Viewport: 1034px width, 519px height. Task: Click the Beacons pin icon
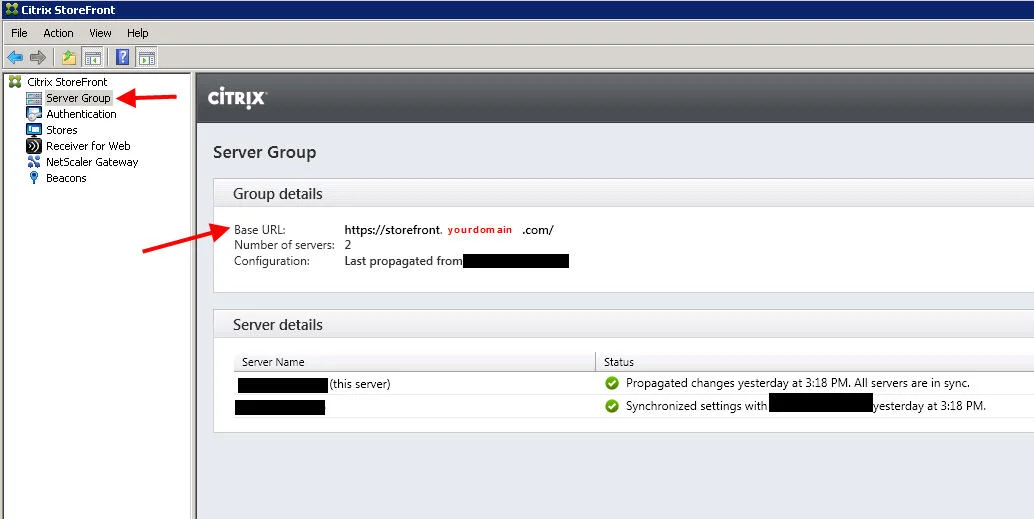pos(34,178)
